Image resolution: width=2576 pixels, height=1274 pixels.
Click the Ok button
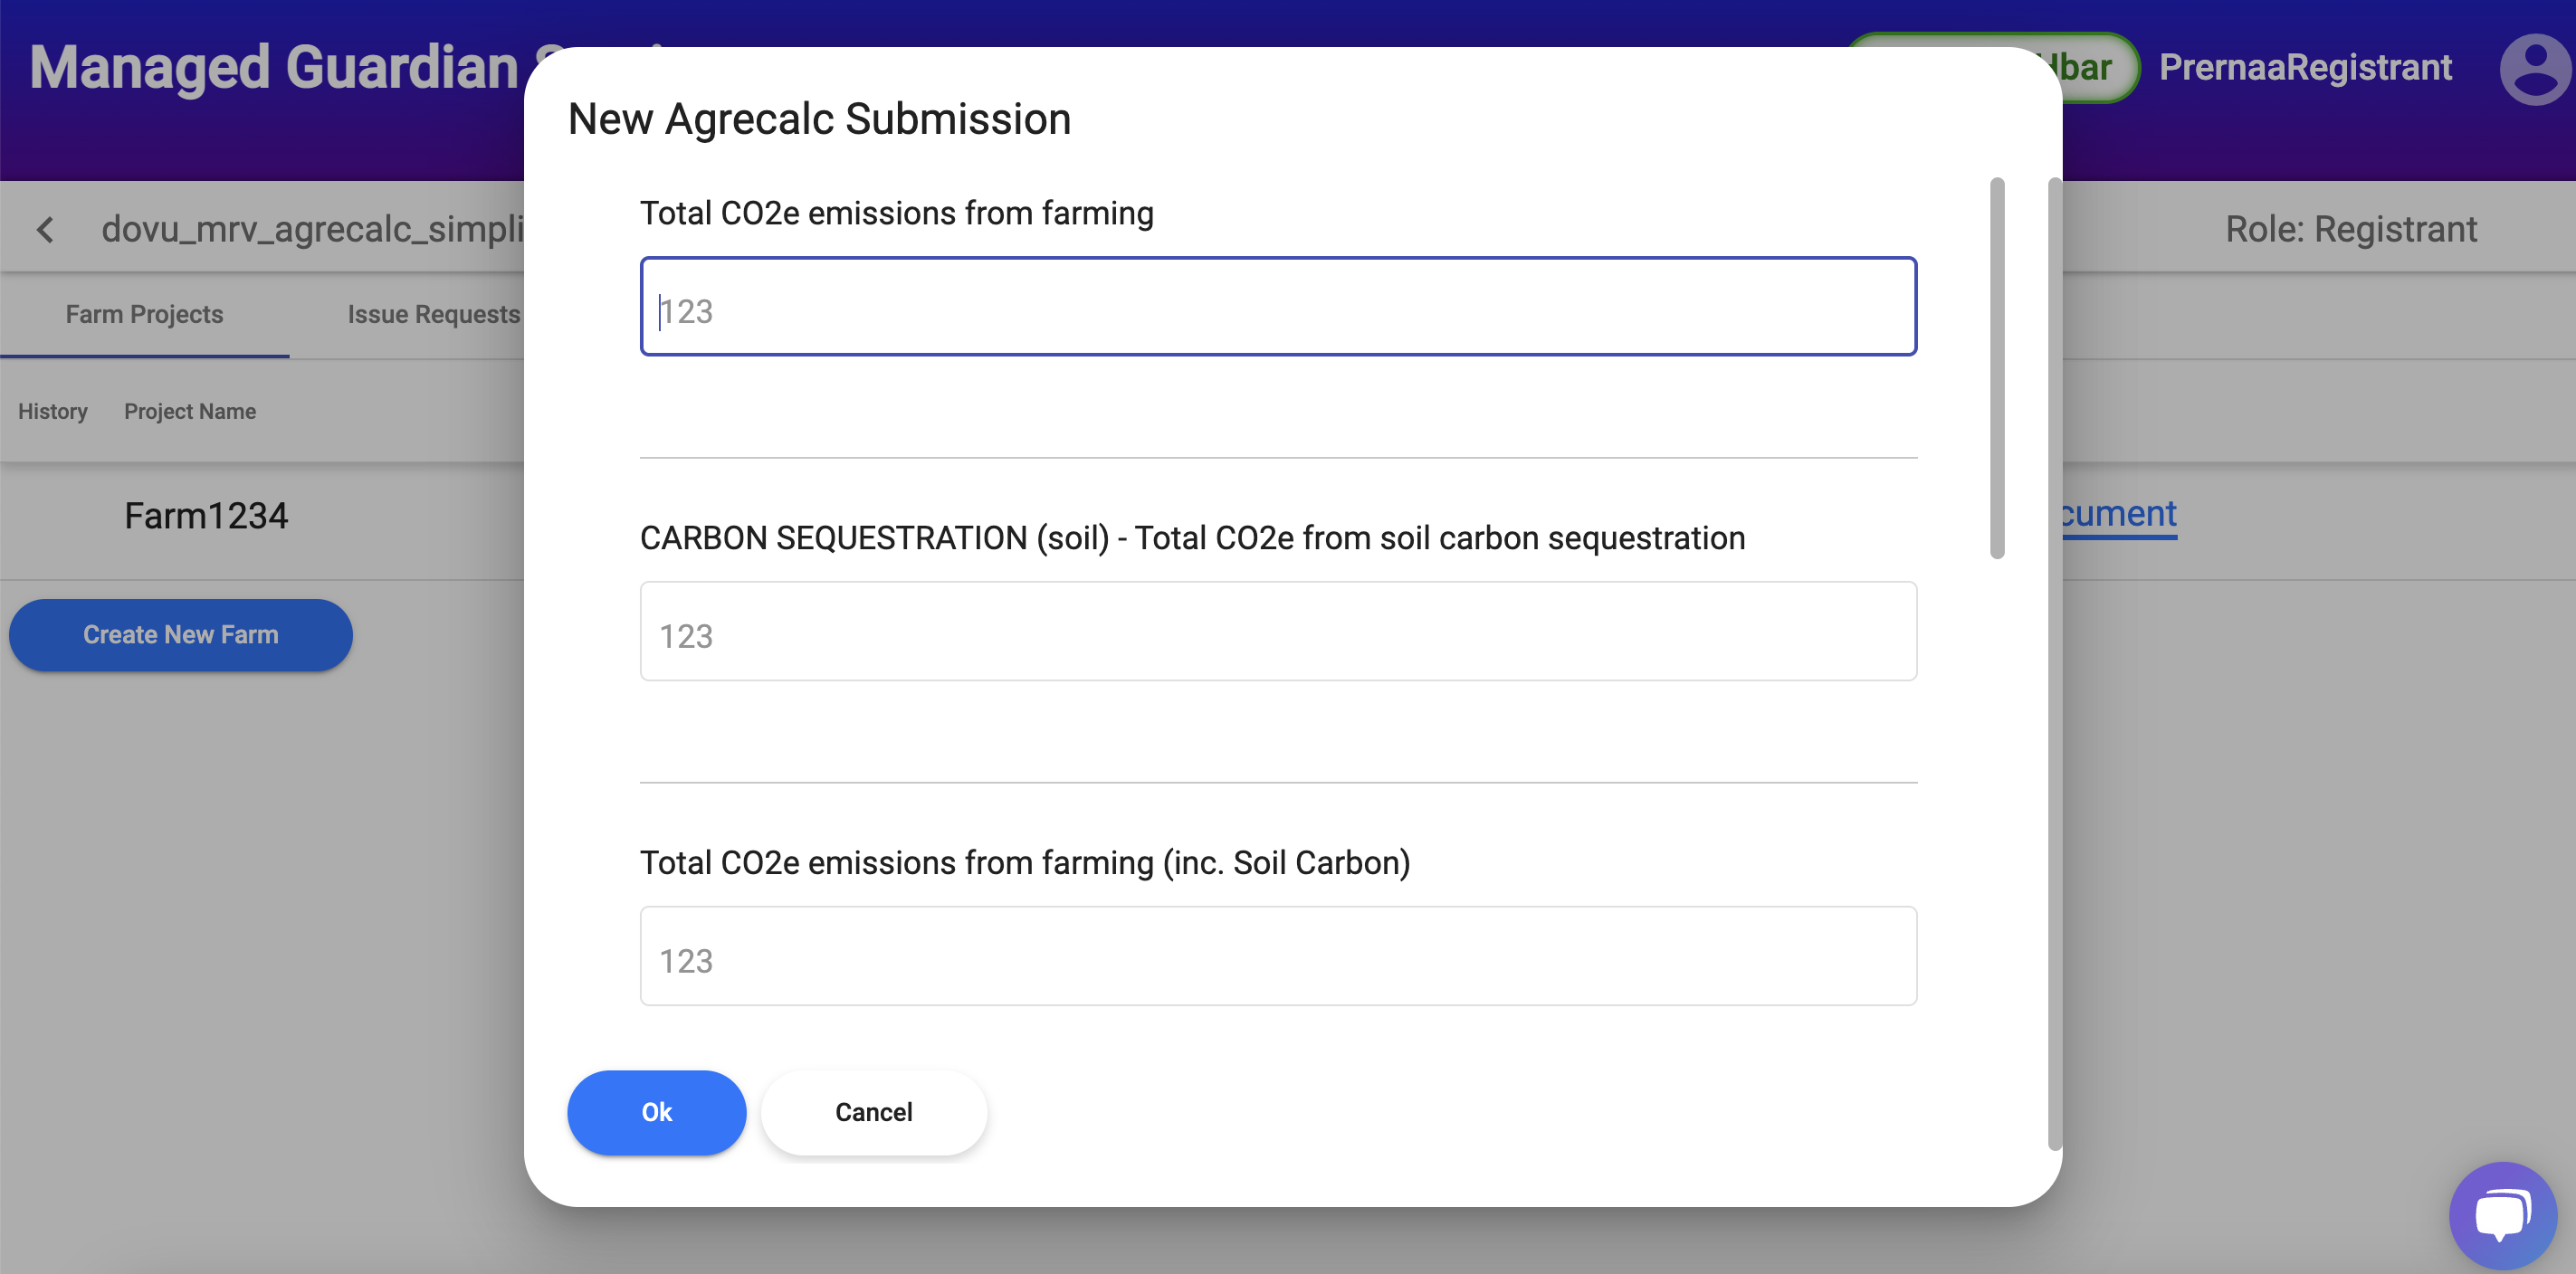[x=656, y=1112]
